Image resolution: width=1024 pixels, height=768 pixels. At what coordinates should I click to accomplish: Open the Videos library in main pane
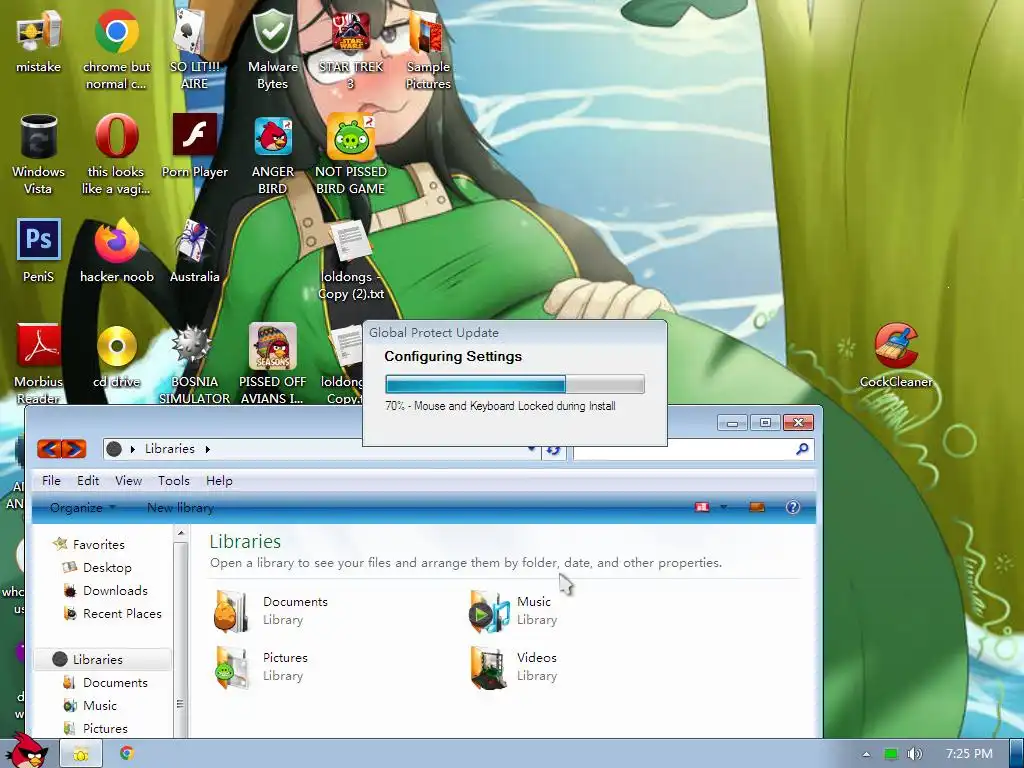pyautogui.click(x=513, y=667)
